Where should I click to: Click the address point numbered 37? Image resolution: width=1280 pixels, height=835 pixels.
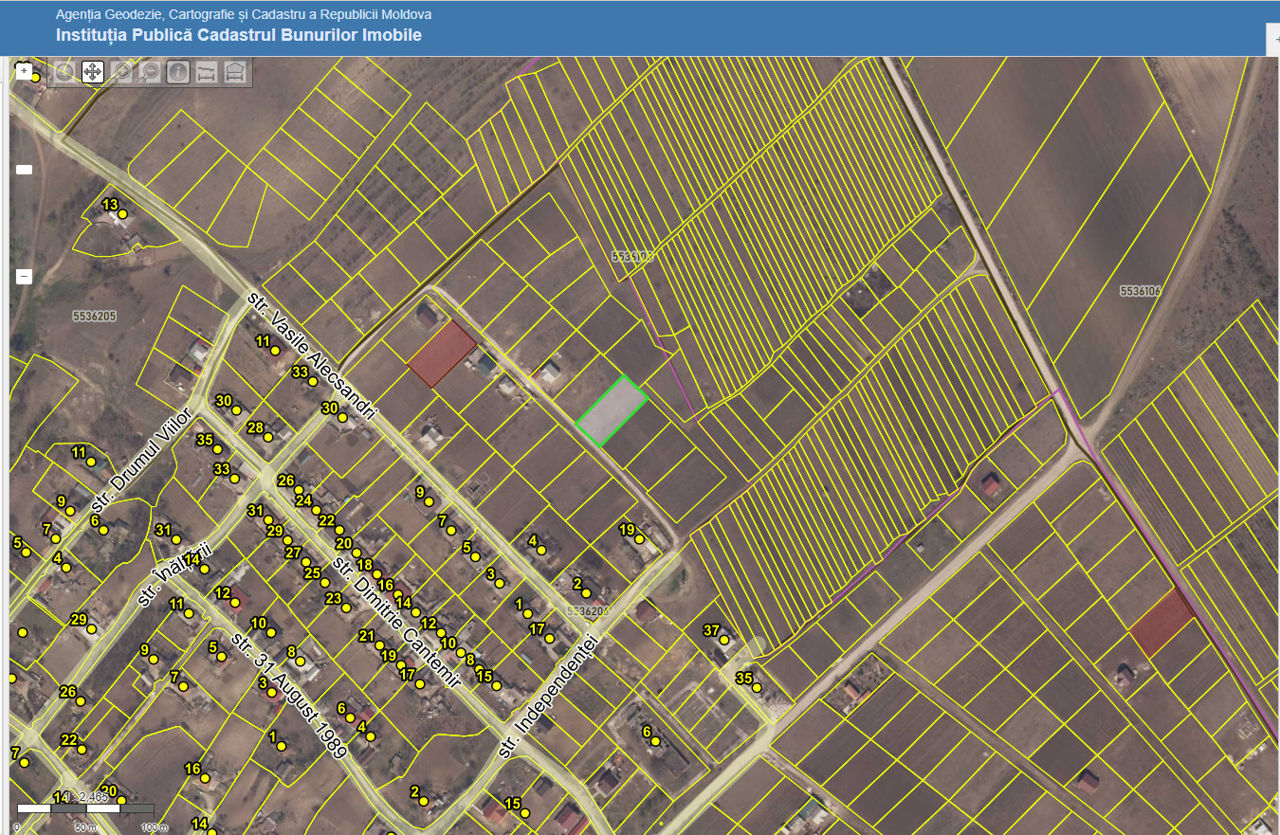724,640
